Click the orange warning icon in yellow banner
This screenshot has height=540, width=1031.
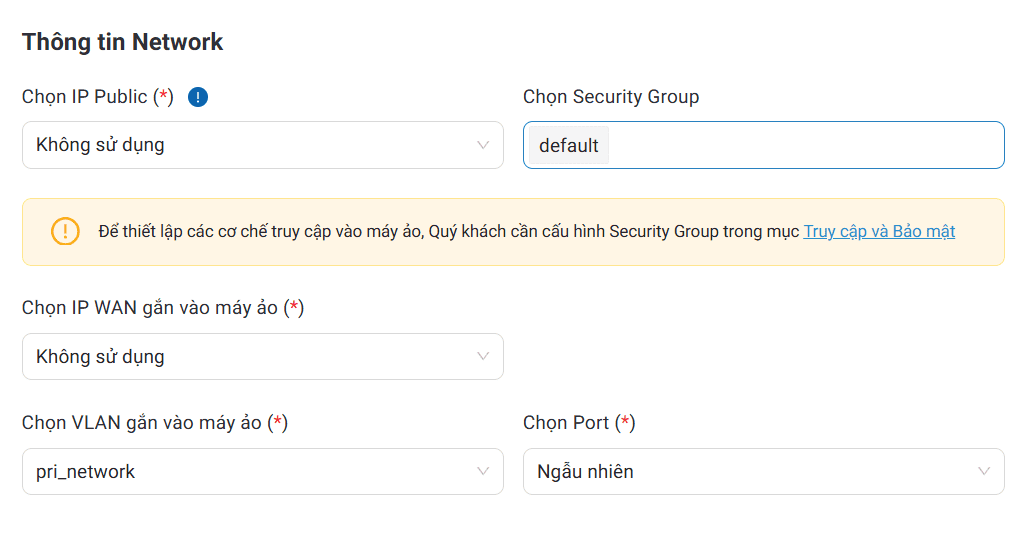point(65,232)
